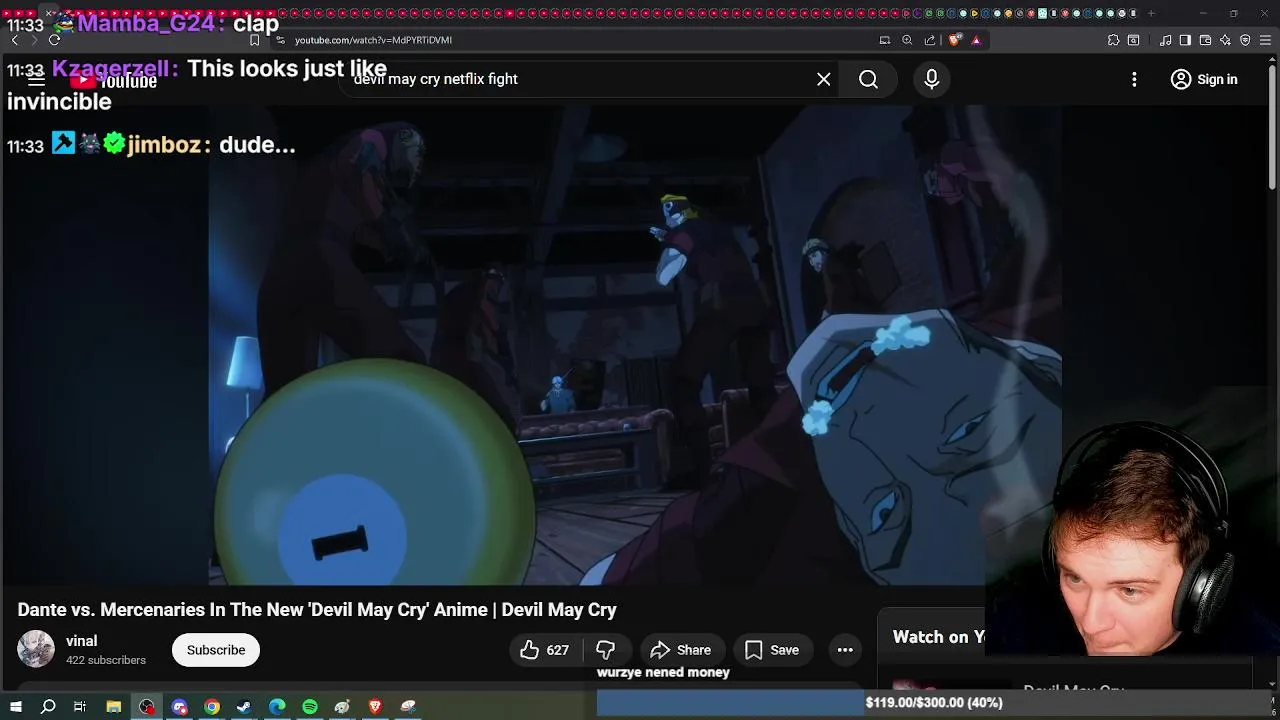Share the video
This screenshot has width=1280, height=720.
(x=681, y=650)
